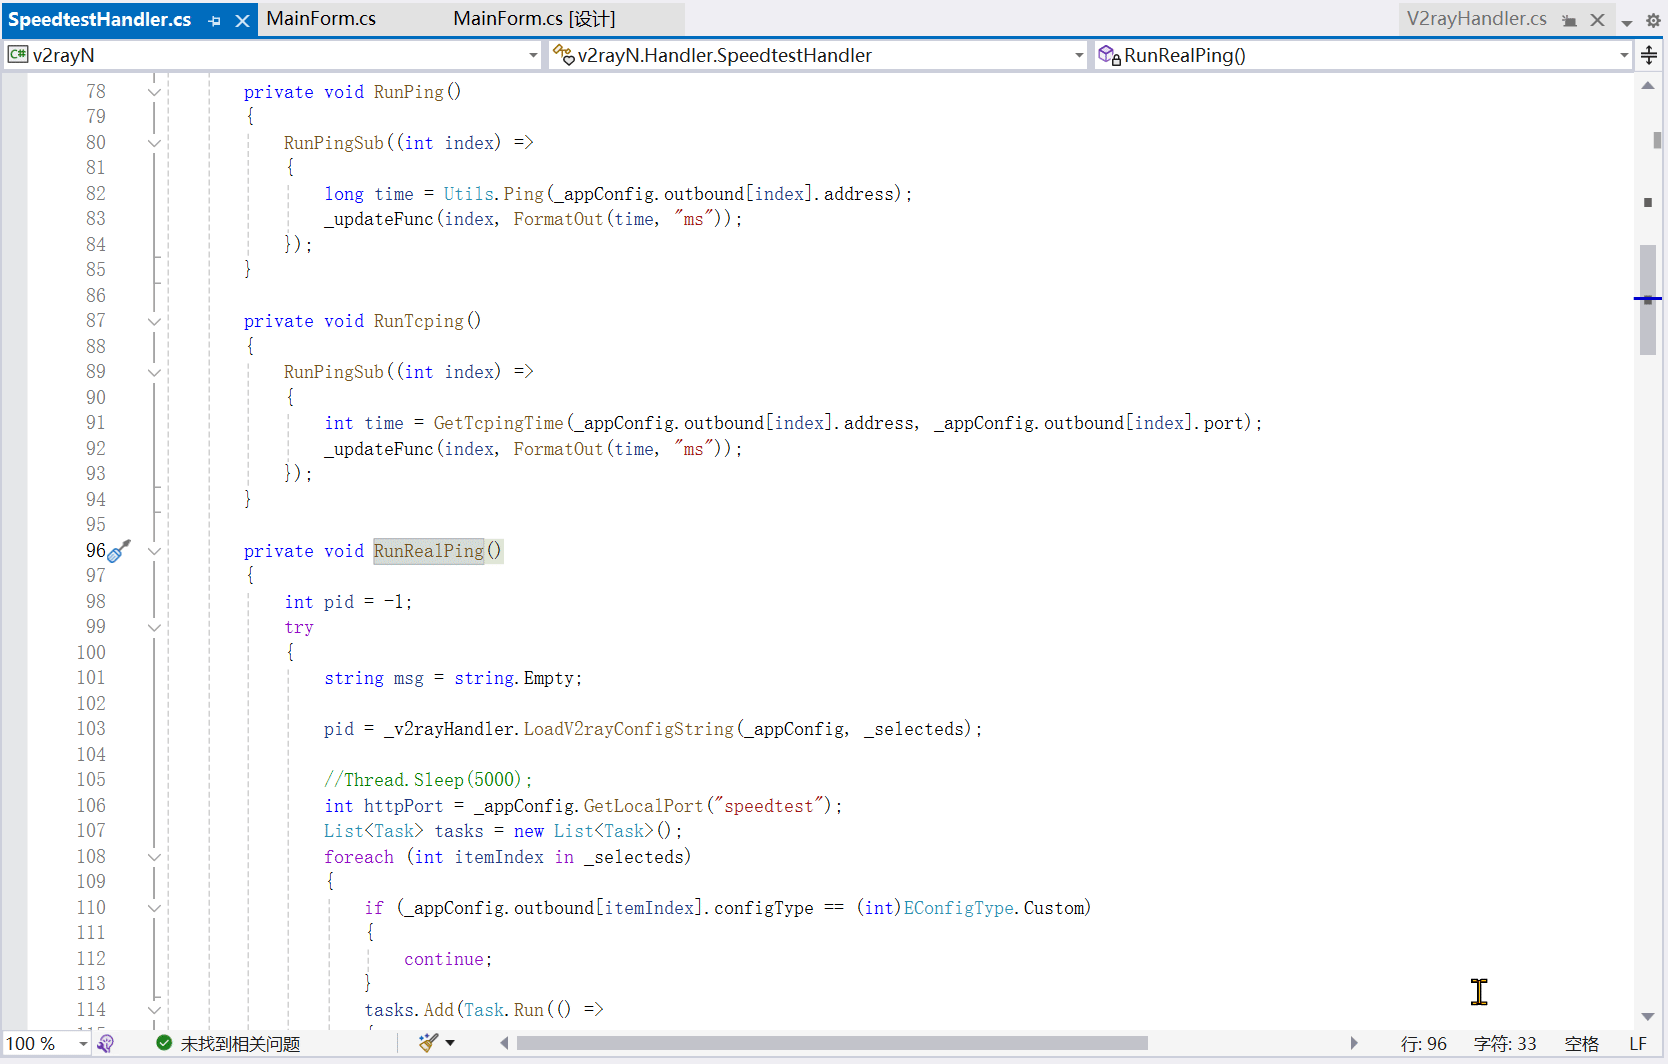Screen dimensions: 1668x1064
Task: Click the screwdriver quick actions icon on line 96
Action: pyautogui.click(x=119, y=551)
